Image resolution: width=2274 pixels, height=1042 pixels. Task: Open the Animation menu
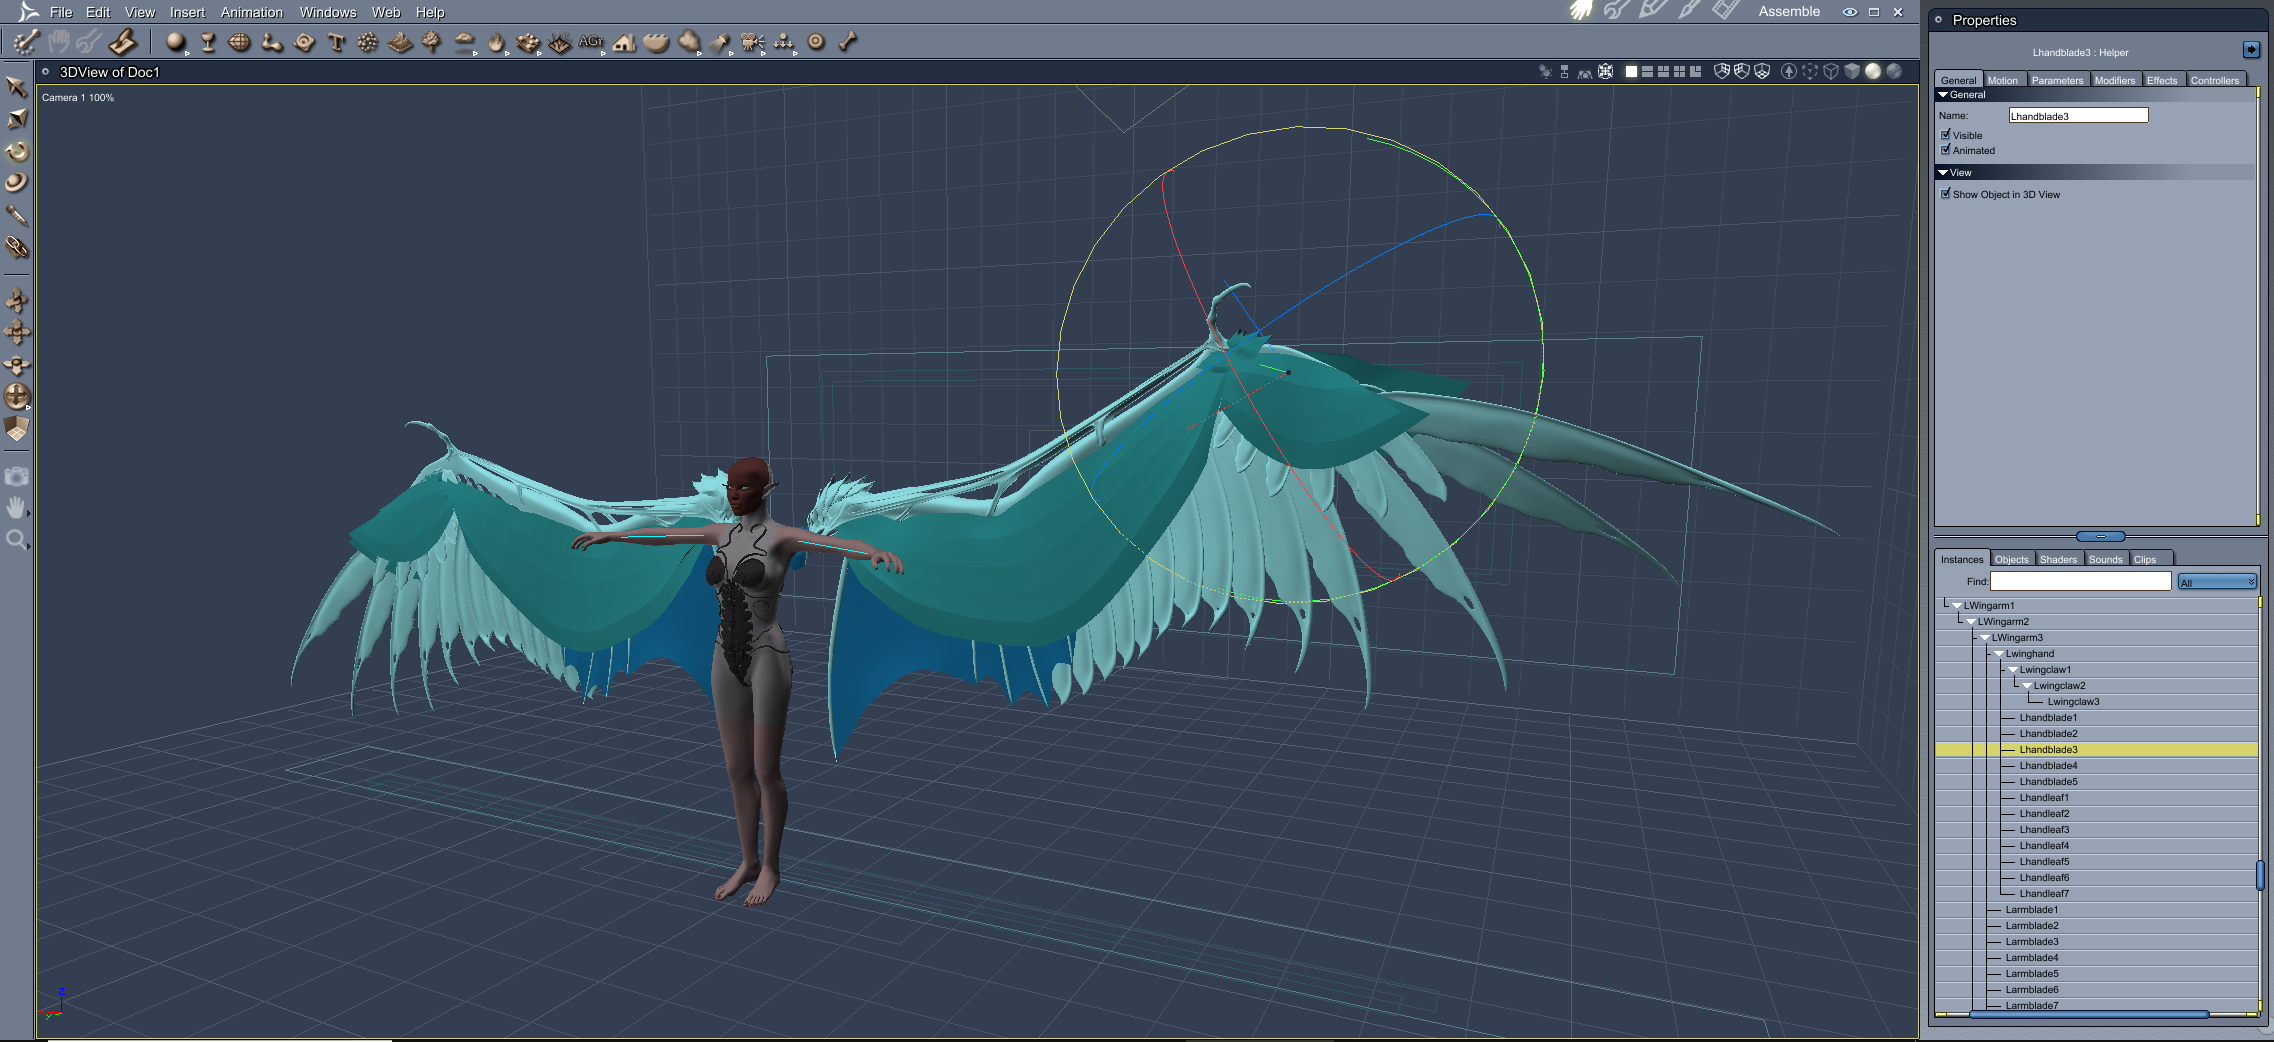point(252,12)
